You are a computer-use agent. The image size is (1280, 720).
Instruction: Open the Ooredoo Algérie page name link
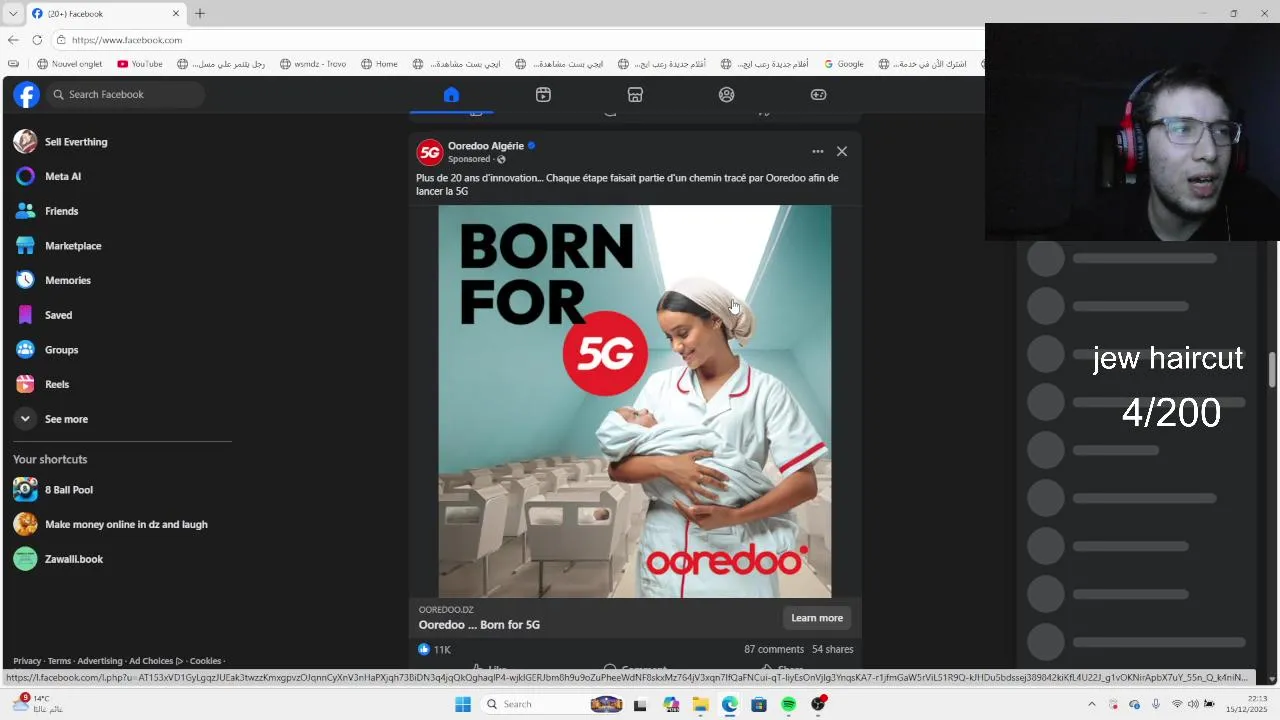coord(486,146)
